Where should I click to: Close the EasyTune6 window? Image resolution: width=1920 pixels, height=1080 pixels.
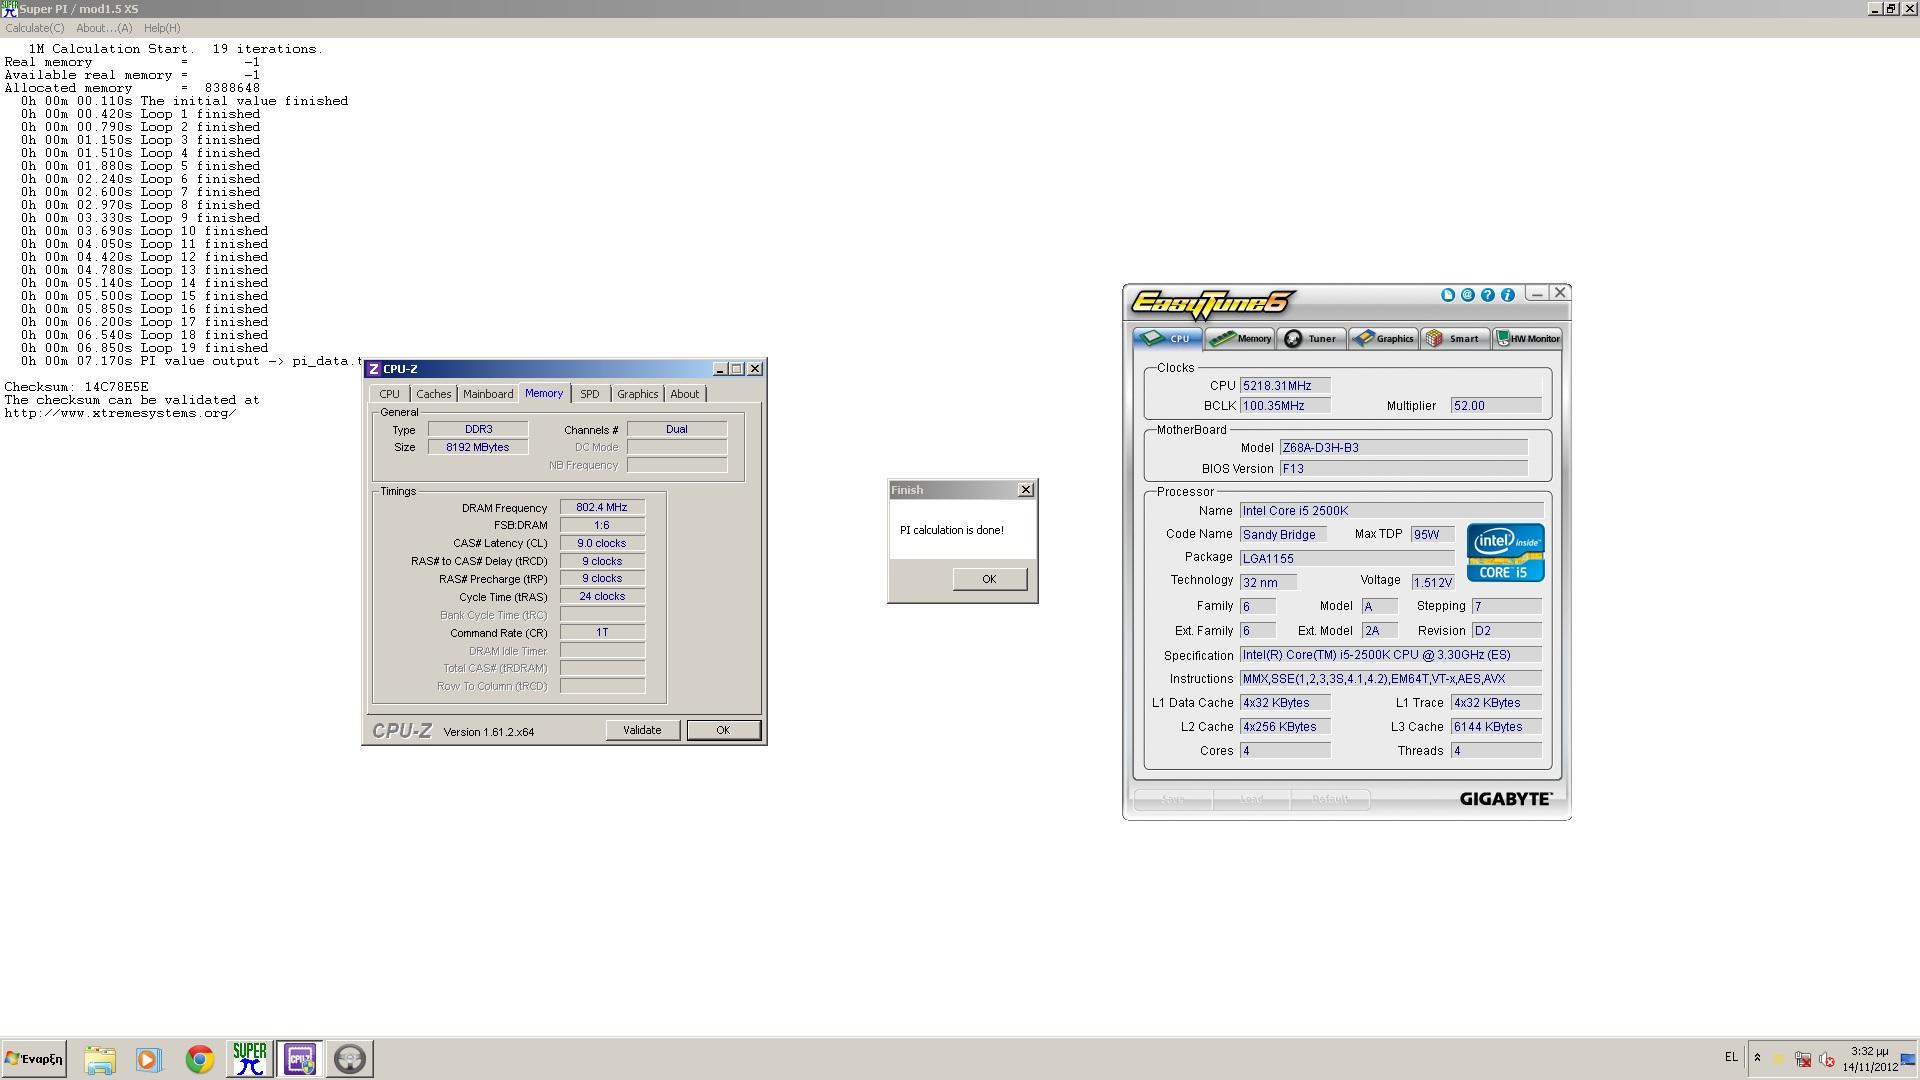point(1560,293)
